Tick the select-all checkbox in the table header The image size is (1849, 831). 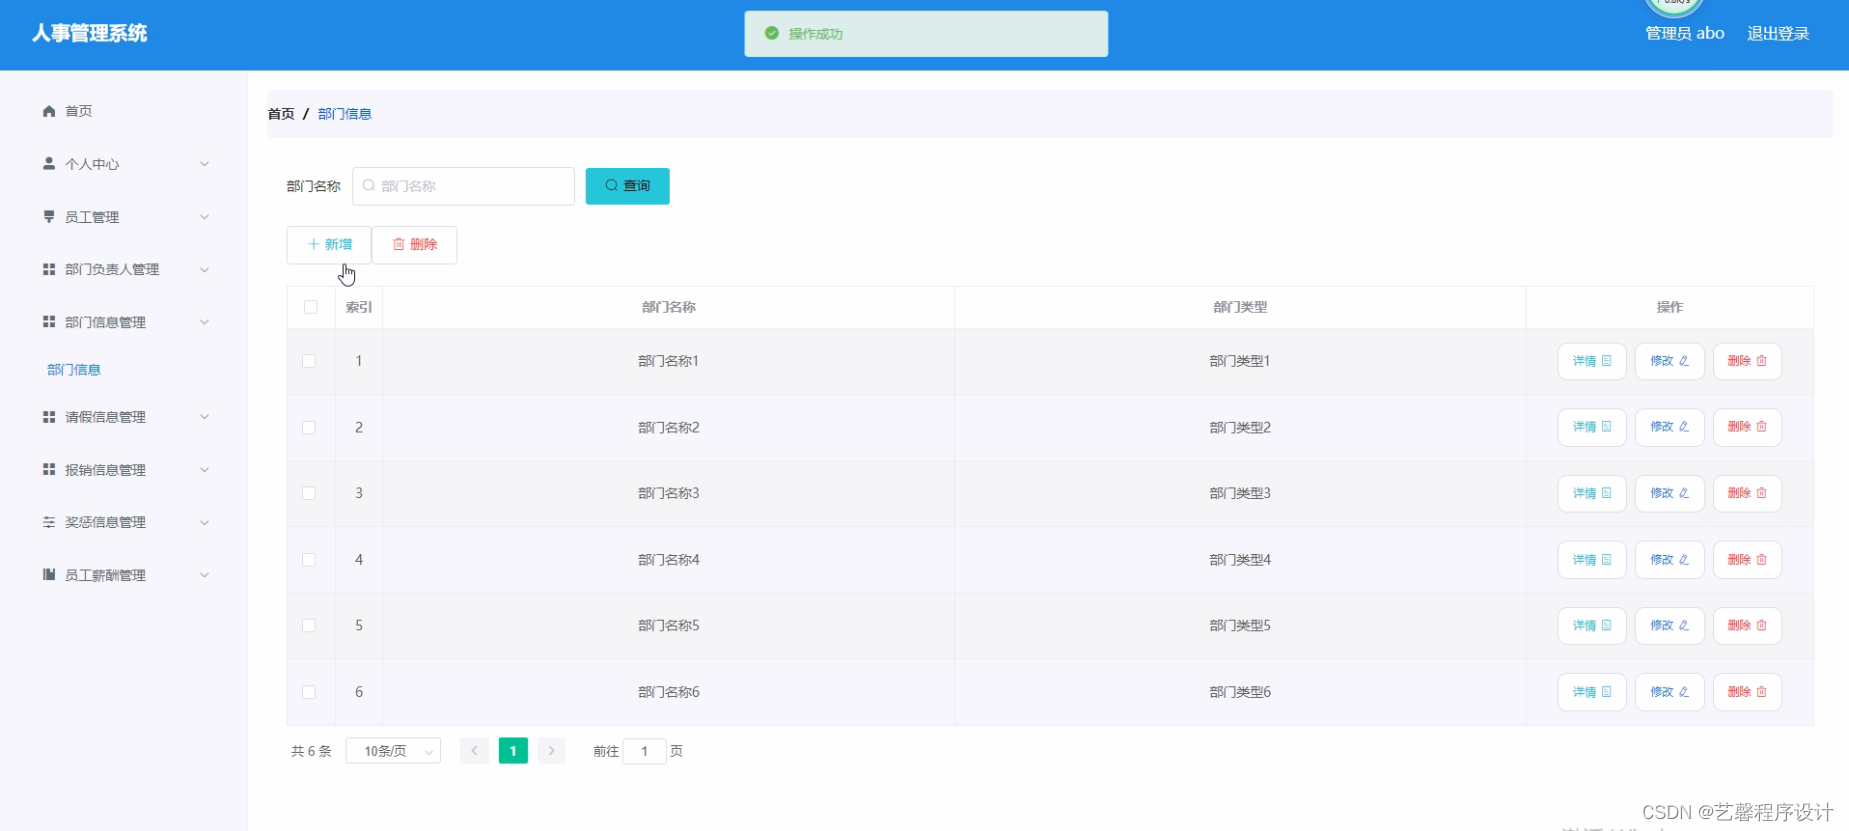311,307
